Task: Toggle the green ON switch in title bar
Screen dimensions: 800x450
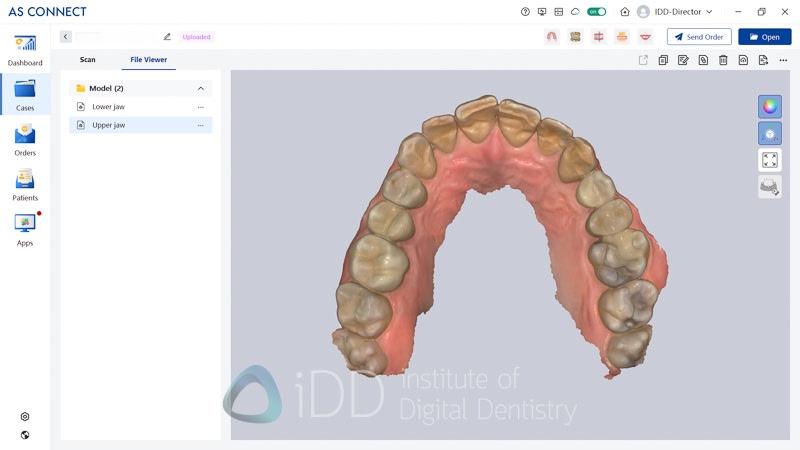Action: pos(597,12)
